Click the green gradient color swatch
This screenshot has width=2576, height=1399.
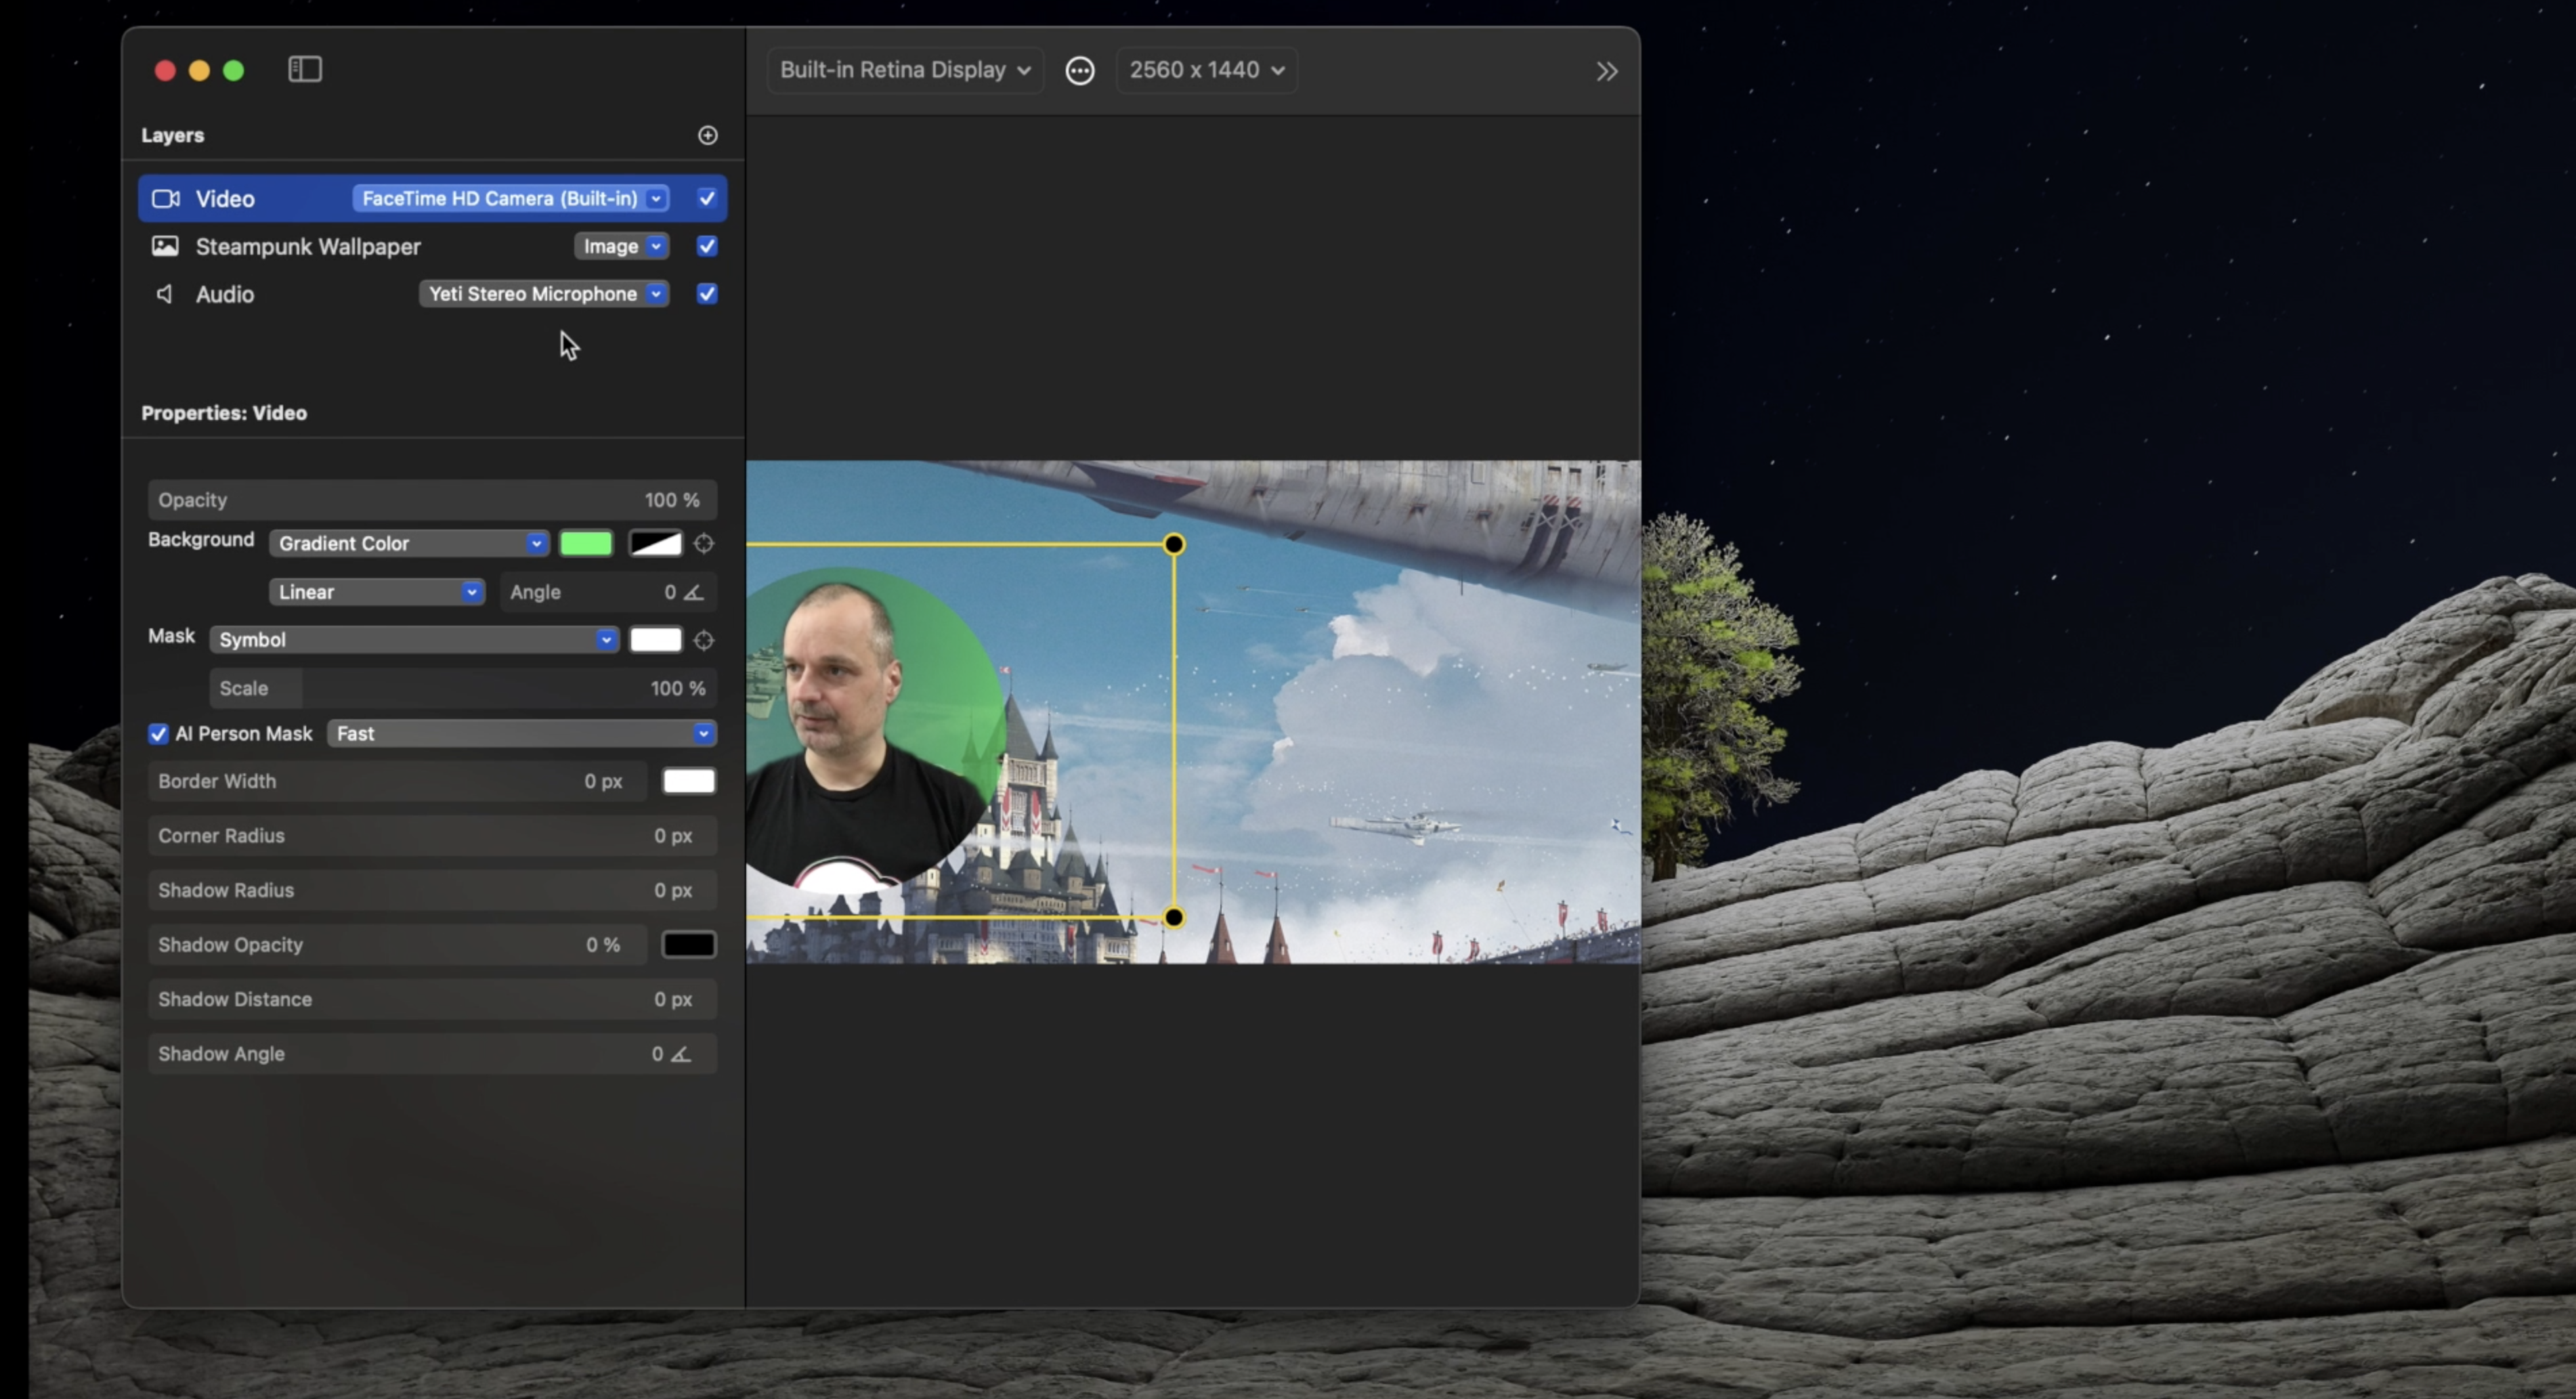pos(586,543)
